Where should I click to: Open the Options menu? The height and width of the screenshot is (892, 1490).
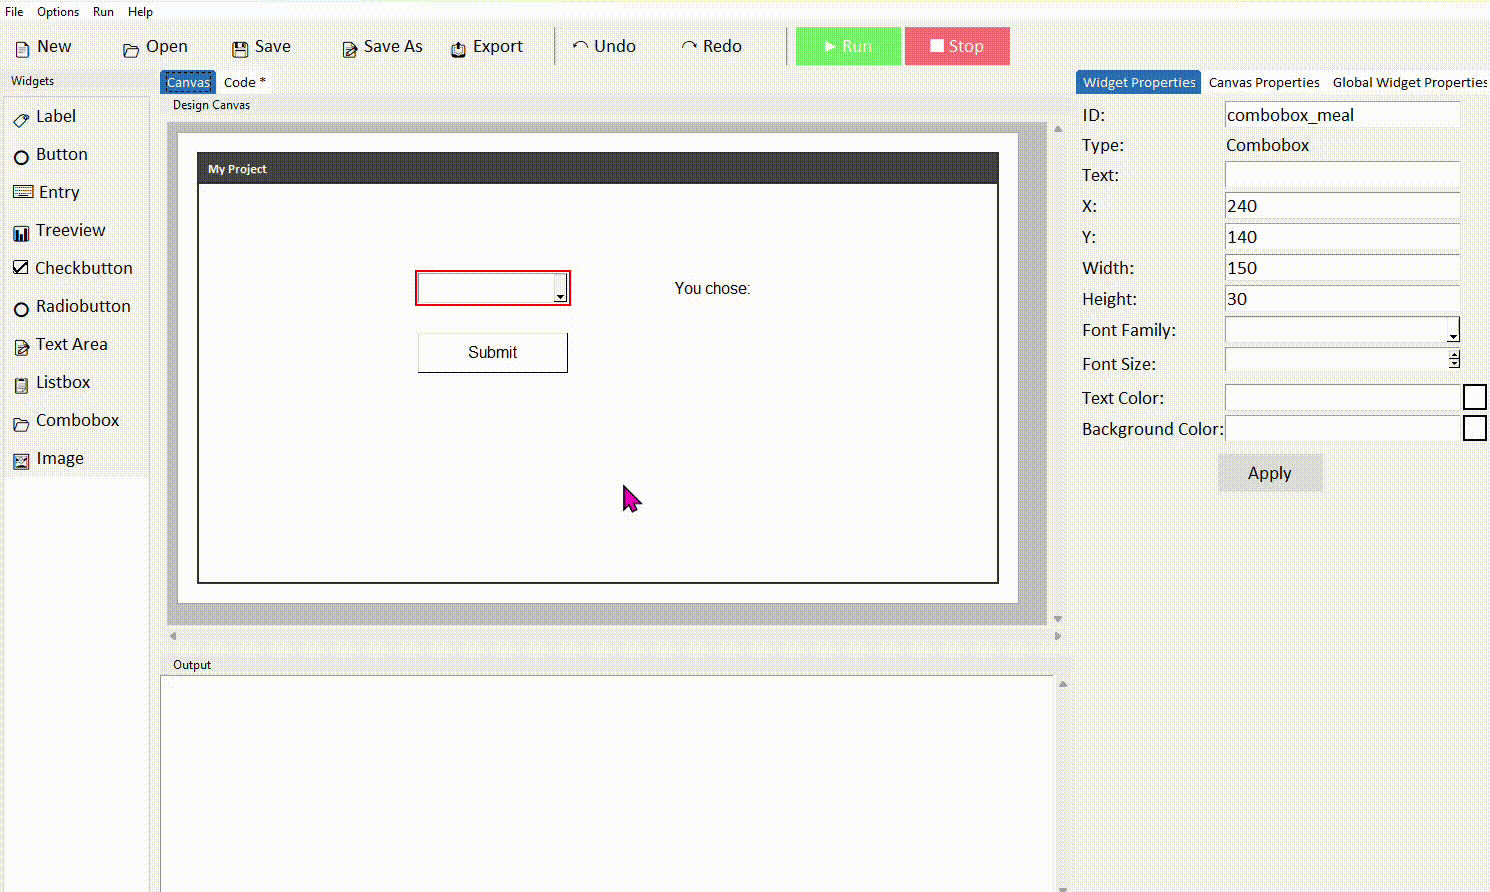point(57,11)
